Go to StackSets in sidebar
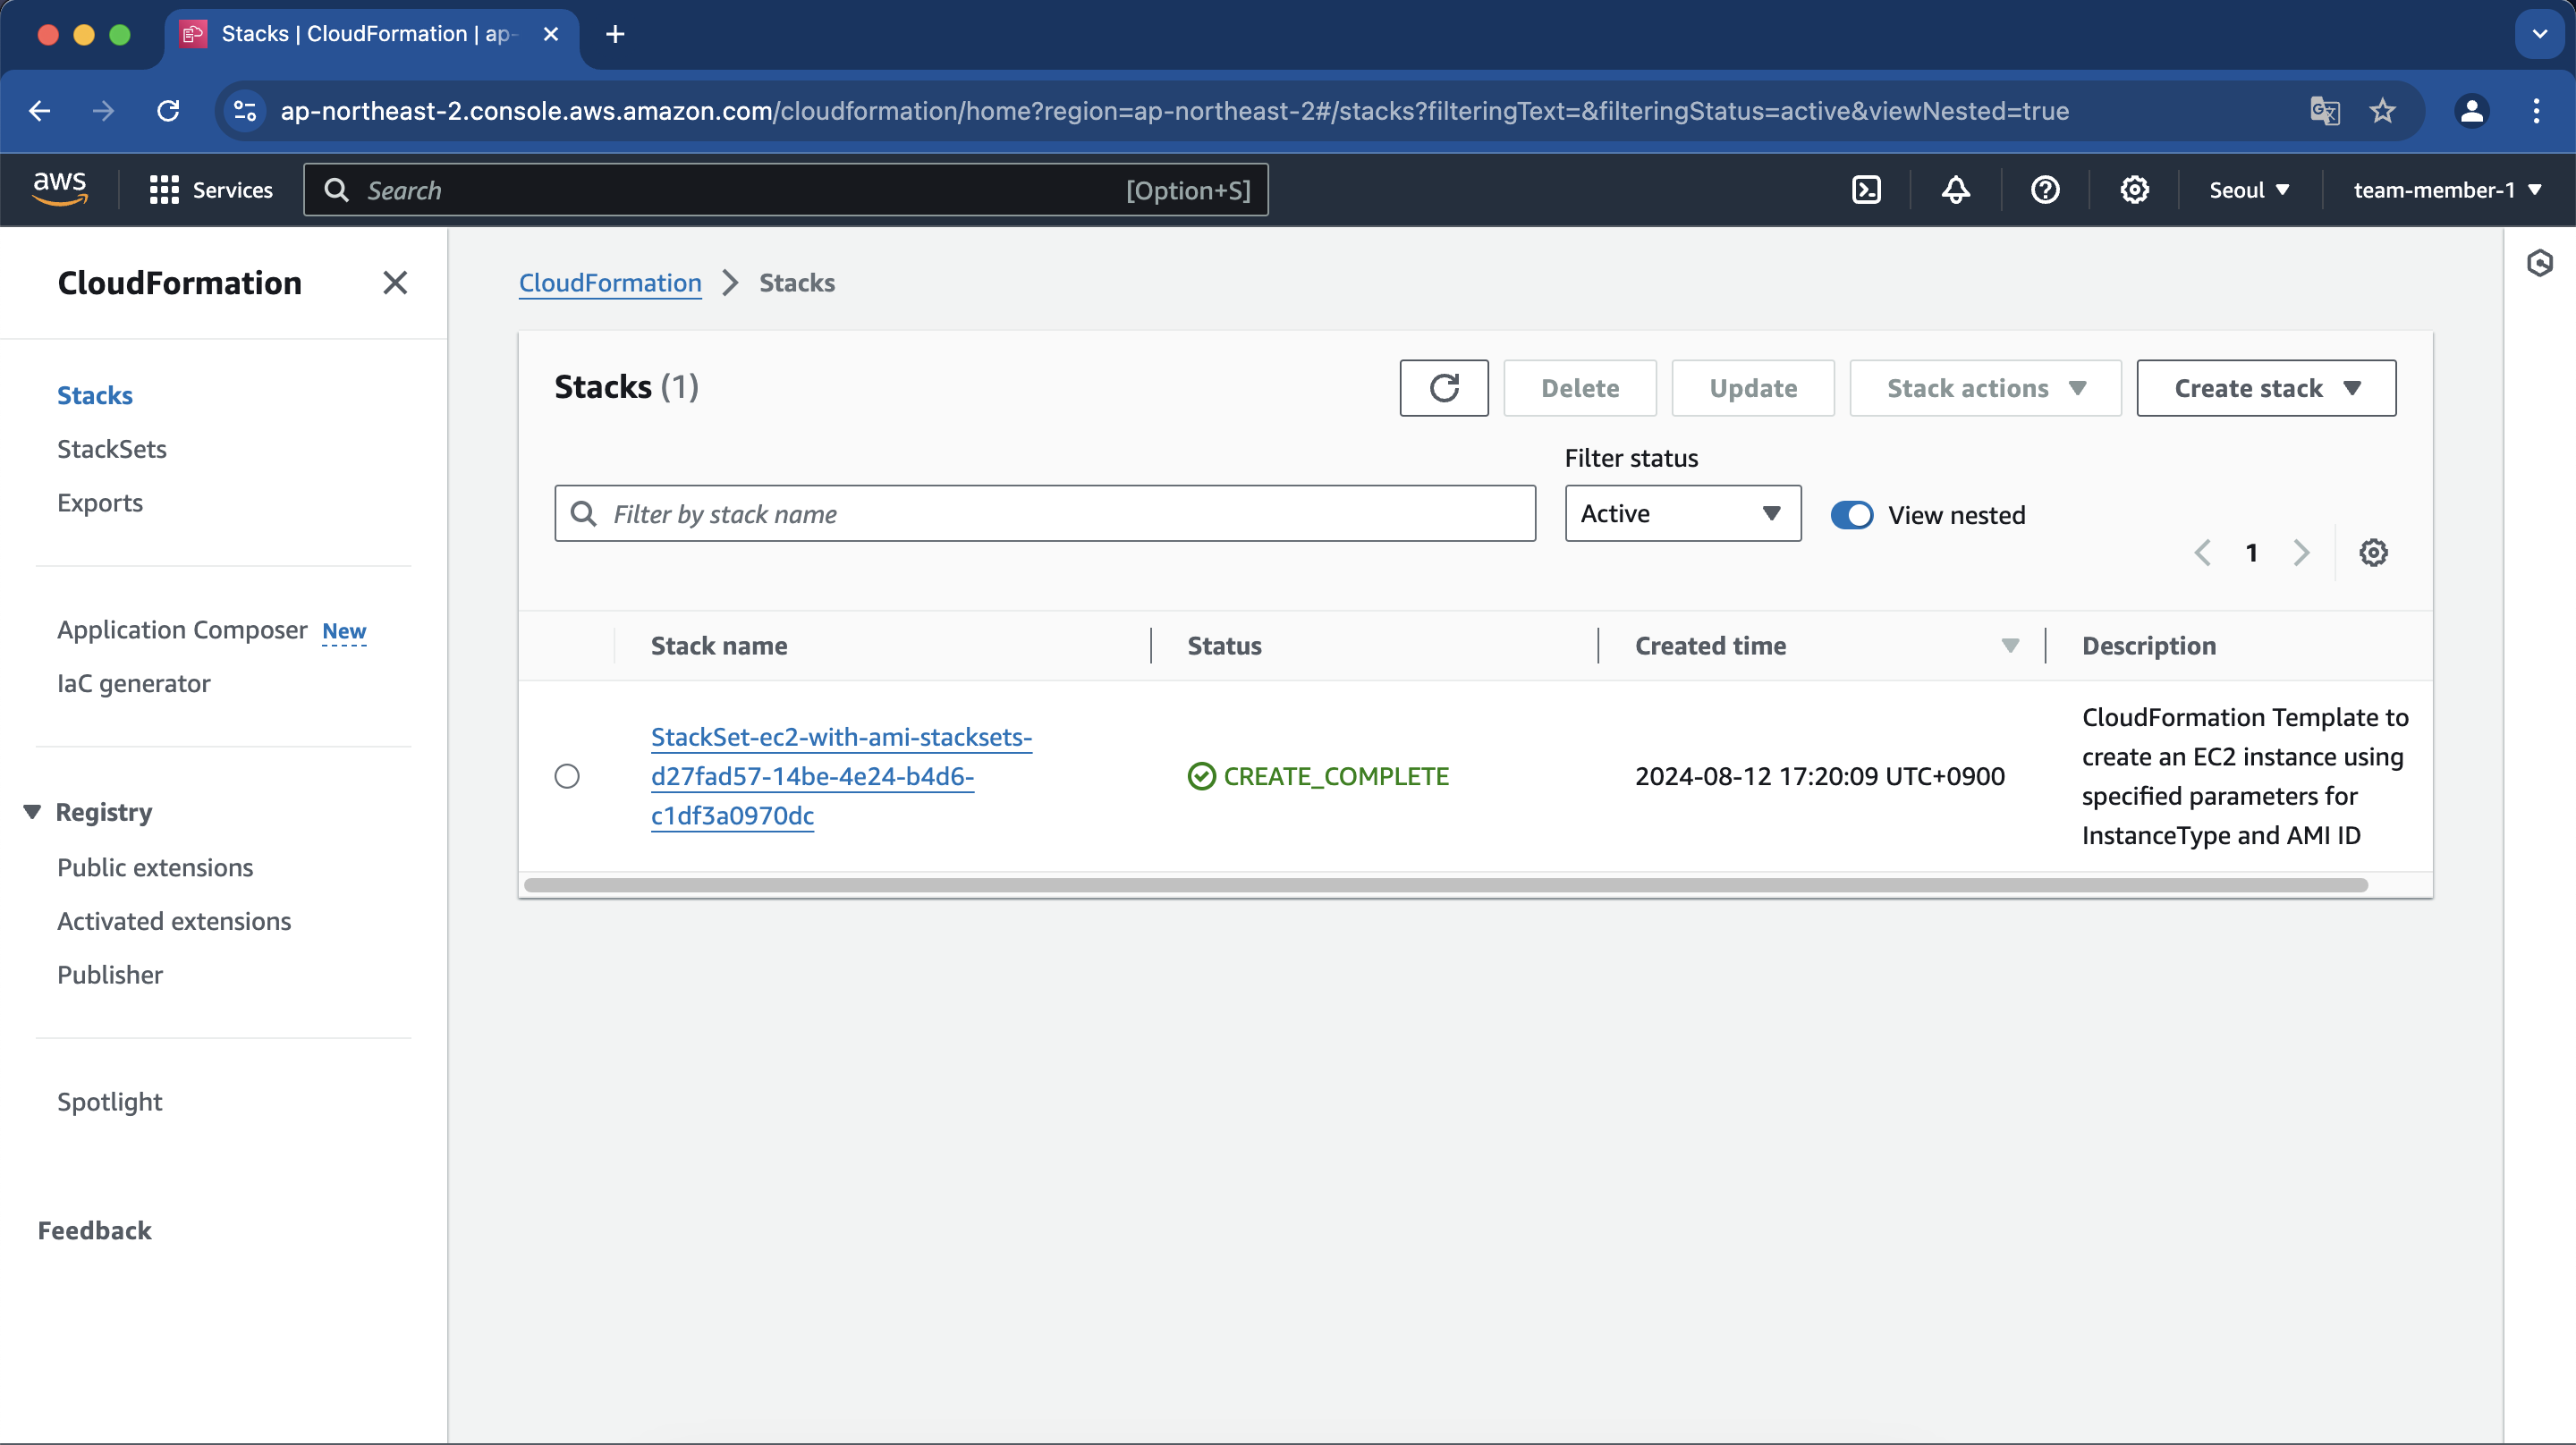This screenshot has width=2576, height=1445. pos(112,449)
